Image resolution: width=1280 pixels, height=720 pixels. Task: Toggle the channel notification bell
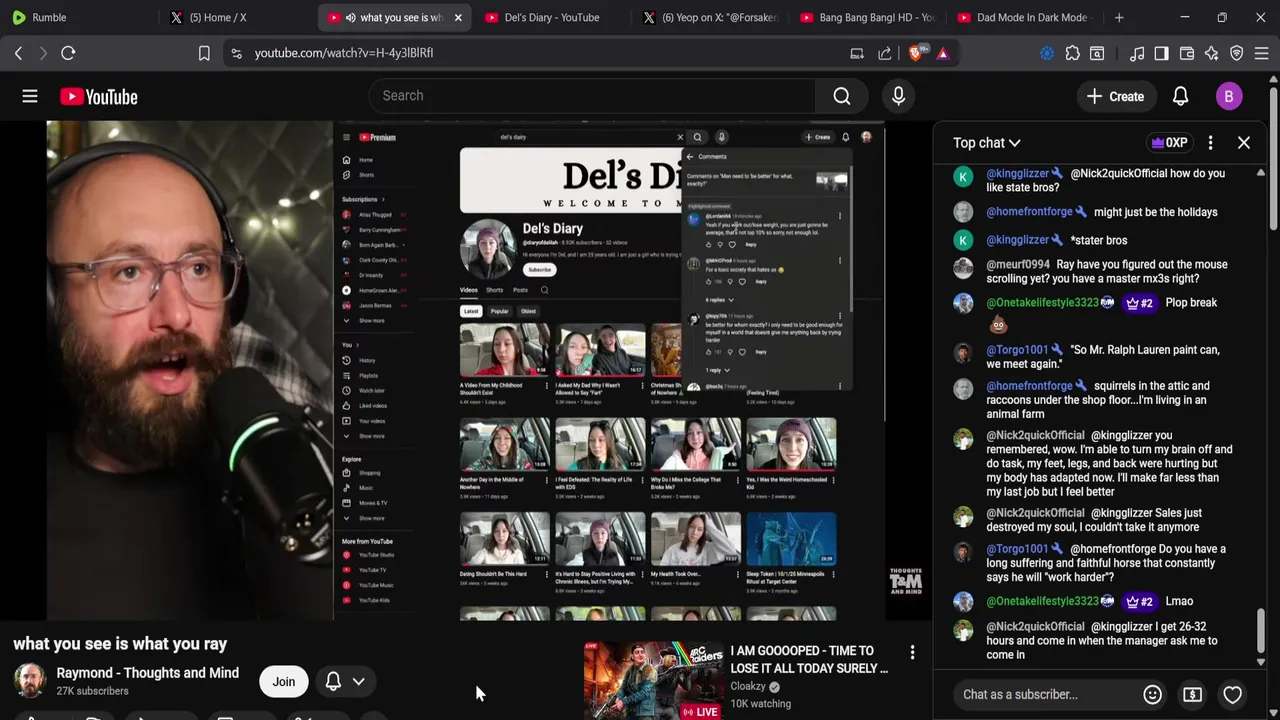[333, 681]
